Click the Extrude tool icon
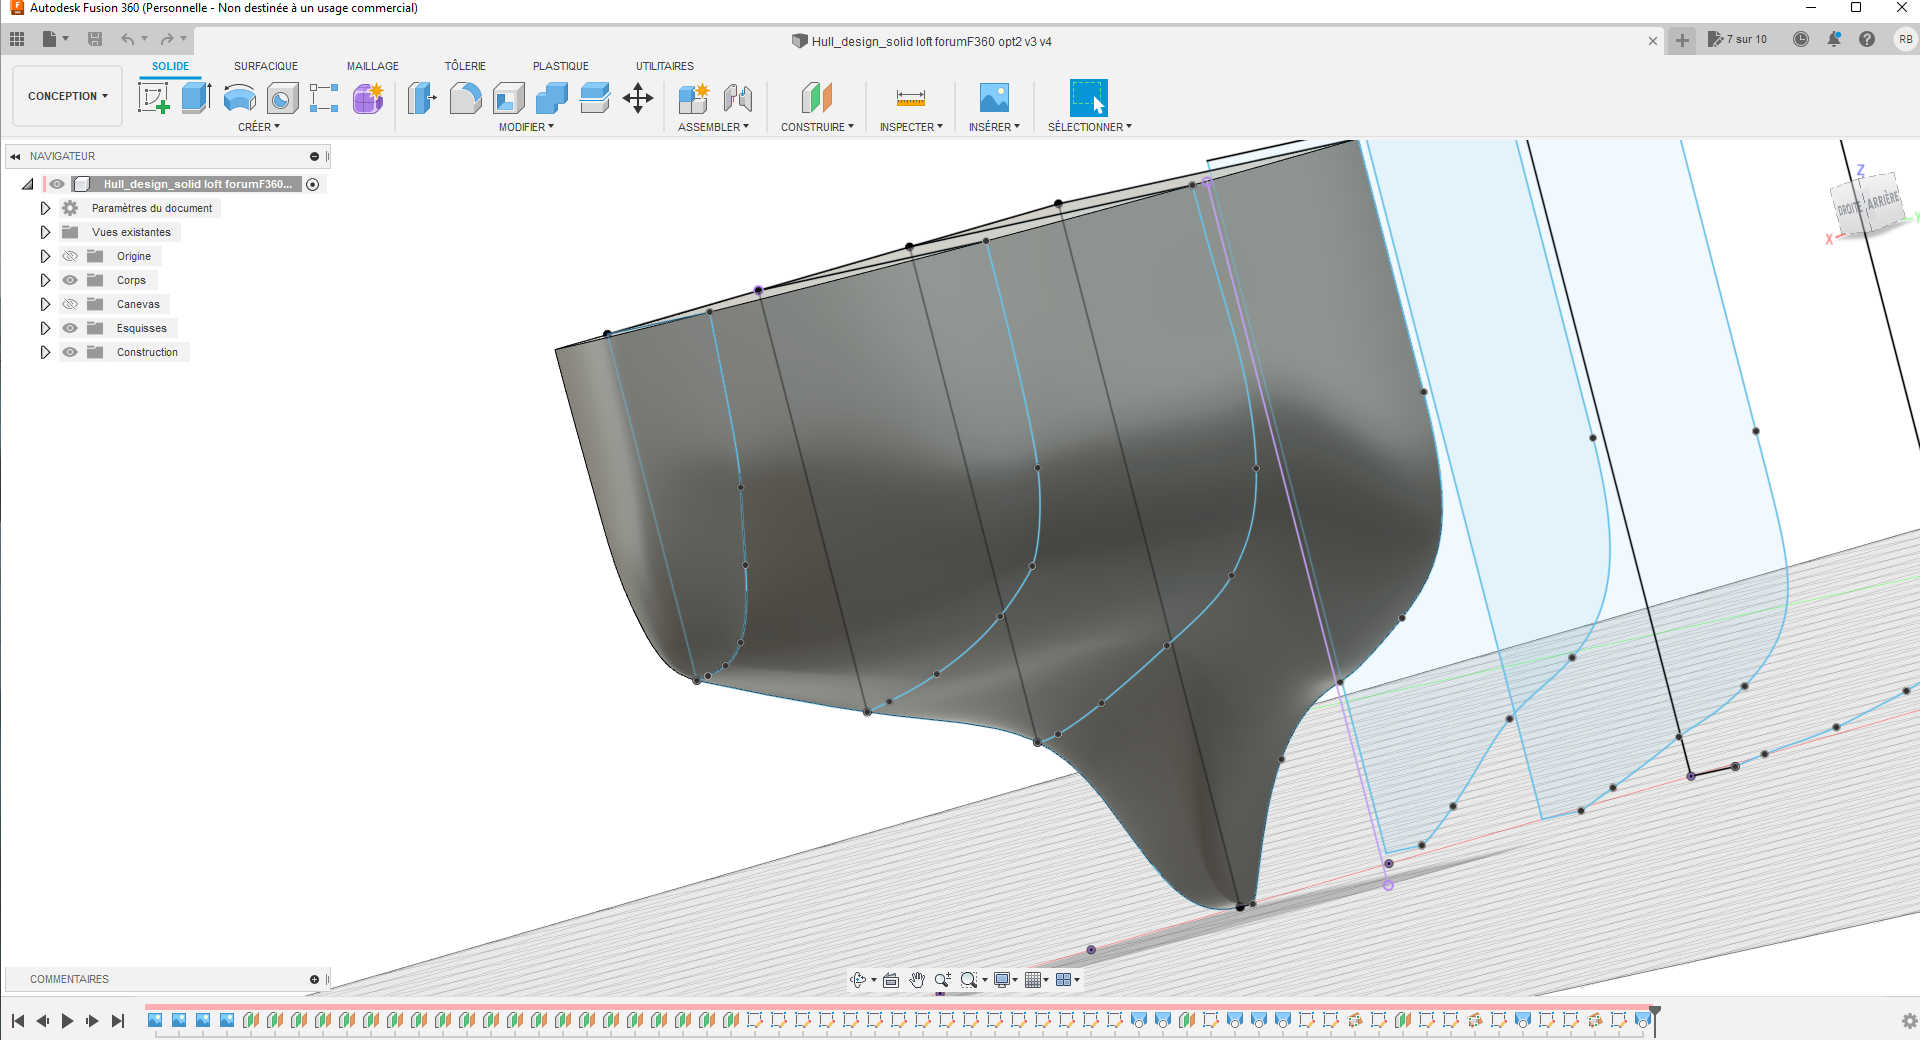The height and width of the screenshot is (1040, 1920). [x=196, y=98]
